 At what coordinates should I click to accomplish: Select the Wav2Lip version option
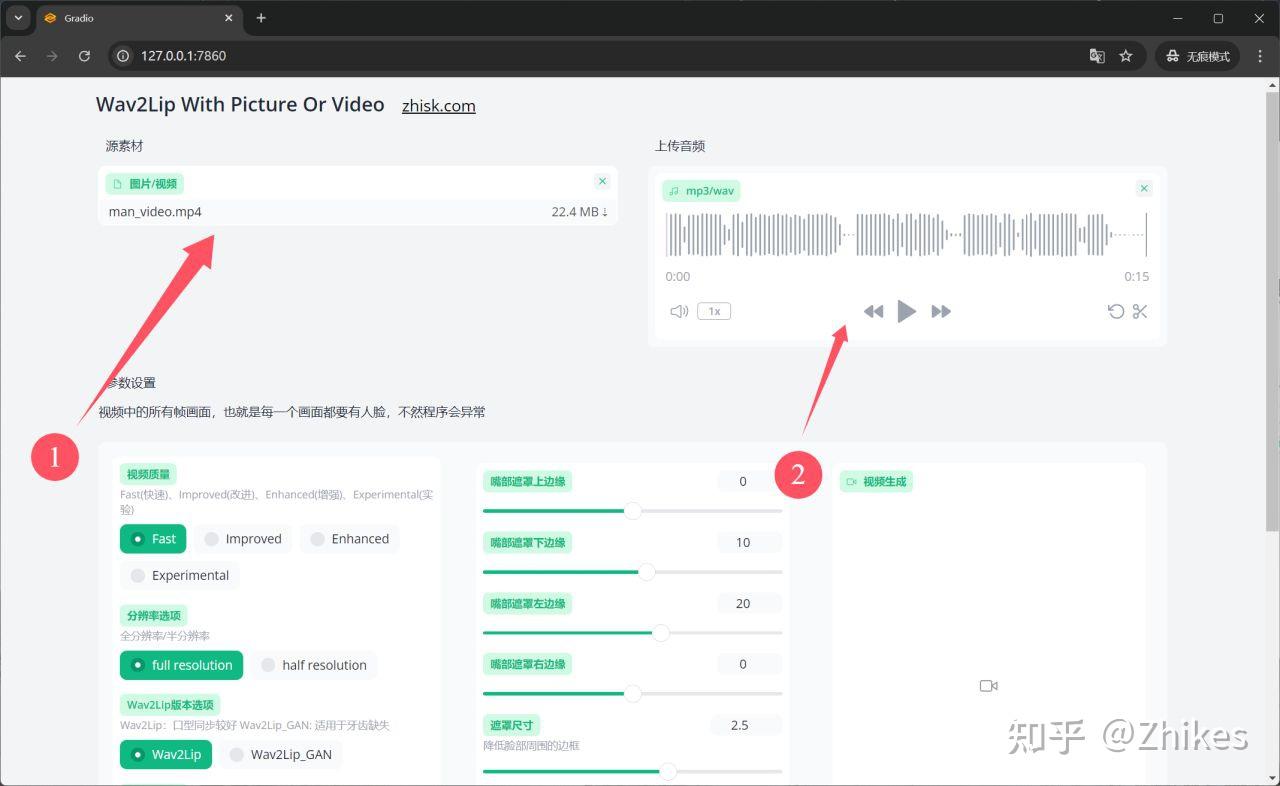pos(166,754)
